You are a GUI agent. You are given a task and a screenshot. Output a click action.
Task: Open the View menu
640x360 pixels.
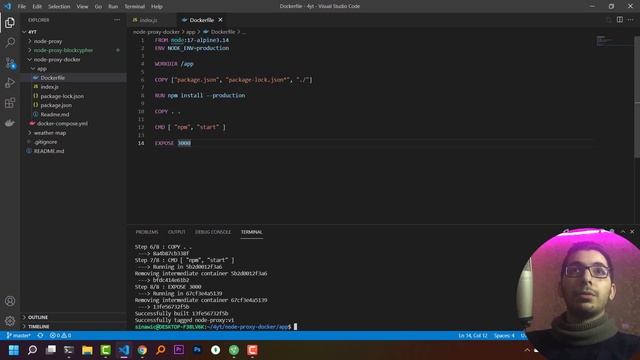click(82, 7)
